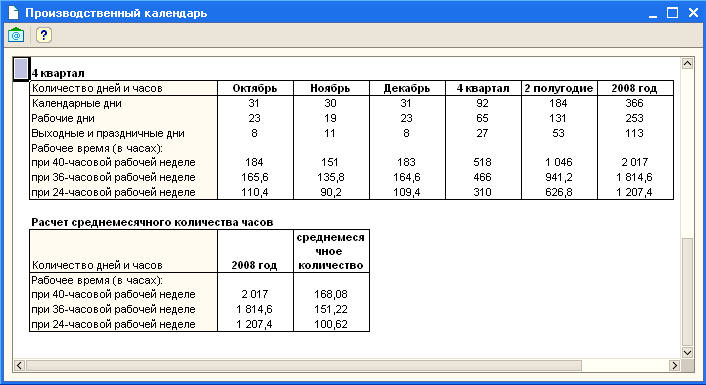Screen dimensions: 706x385
Task: Select 'Выходные и праздничные дни' row label
Action: tap(108, 133)
